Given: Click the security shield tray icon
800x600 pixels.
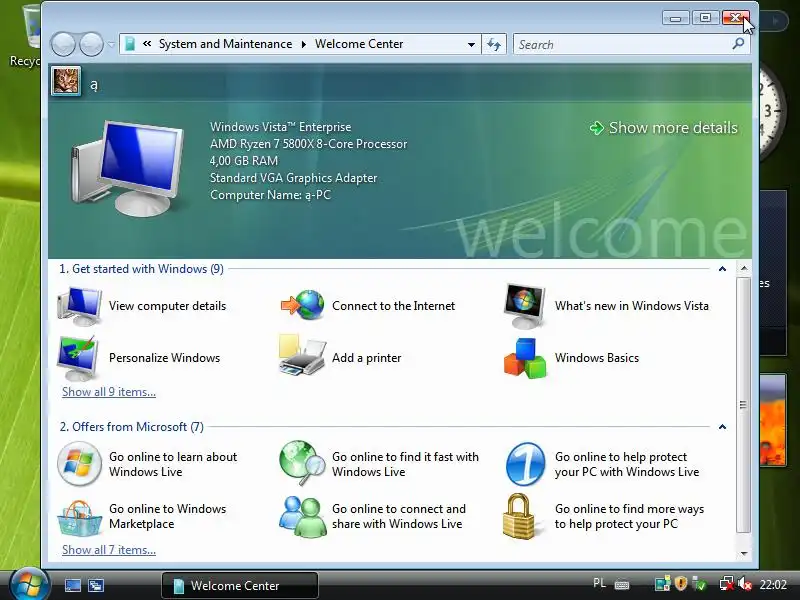Looking at the screenshot, I should pyautogui.click(x=681, y=583).
